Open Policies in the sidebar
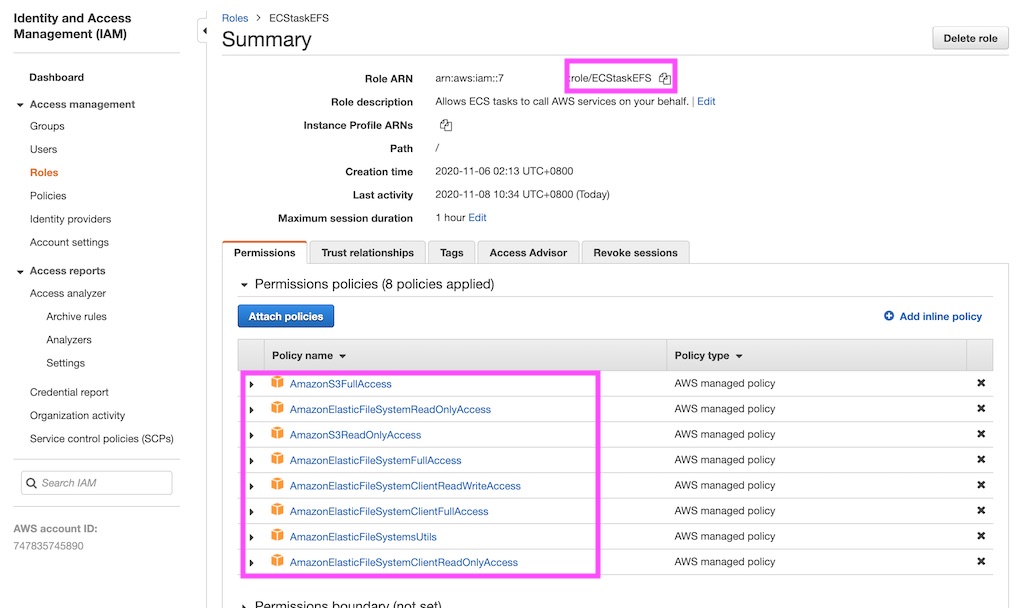The height and width of the screenshot is (608, 1024). coord(48,196)
